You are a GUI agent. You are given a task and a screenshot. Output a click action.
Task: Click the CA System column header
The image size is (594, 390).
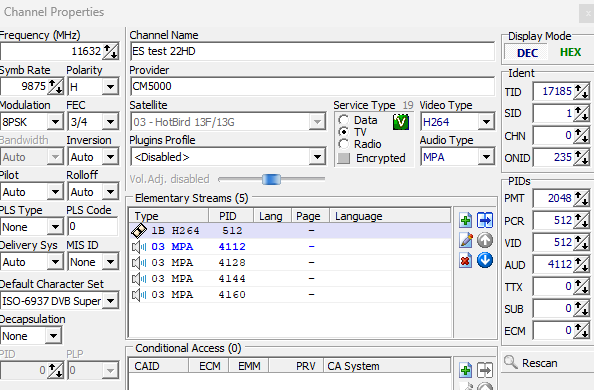click(387, 366)
